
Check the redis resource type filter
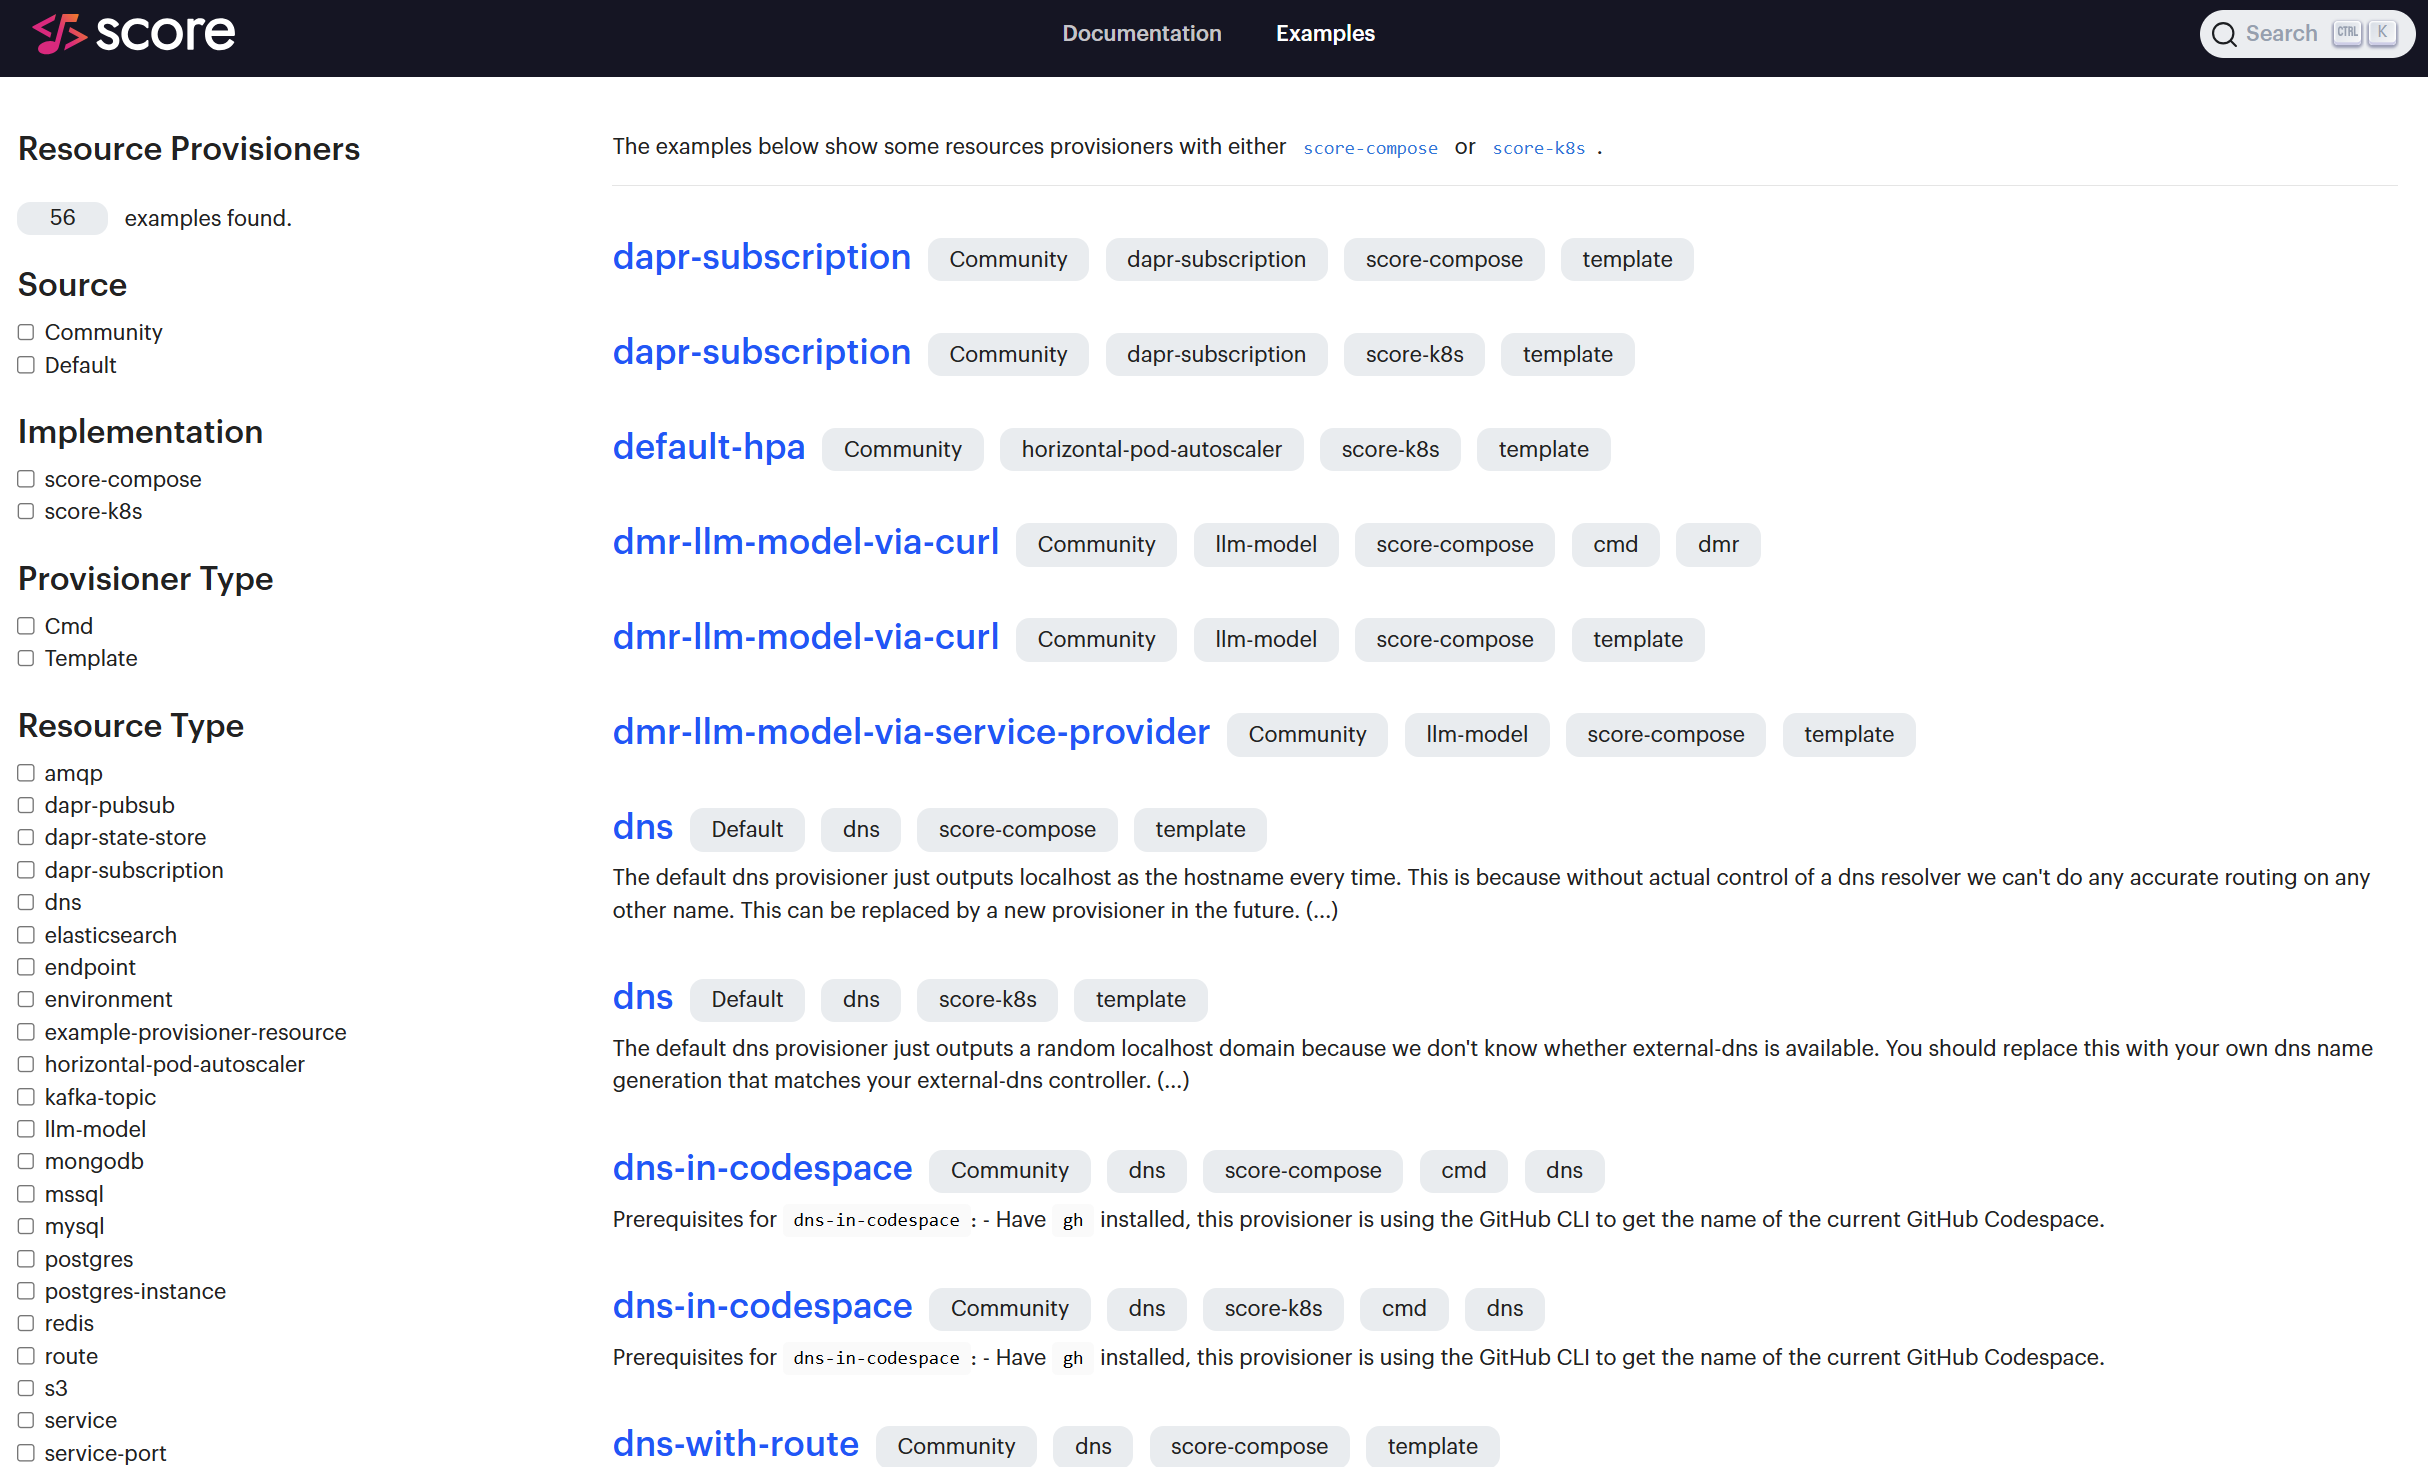coord(26,1322)
